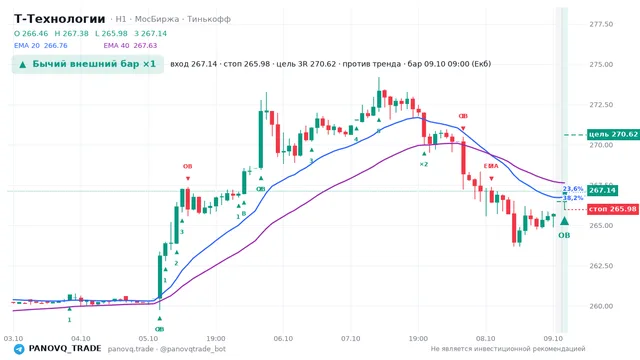Select the Бычий внешний бар ×1 badge
Image resolution: width=640 pixels, height=360 pixels.
coord(88,64)
